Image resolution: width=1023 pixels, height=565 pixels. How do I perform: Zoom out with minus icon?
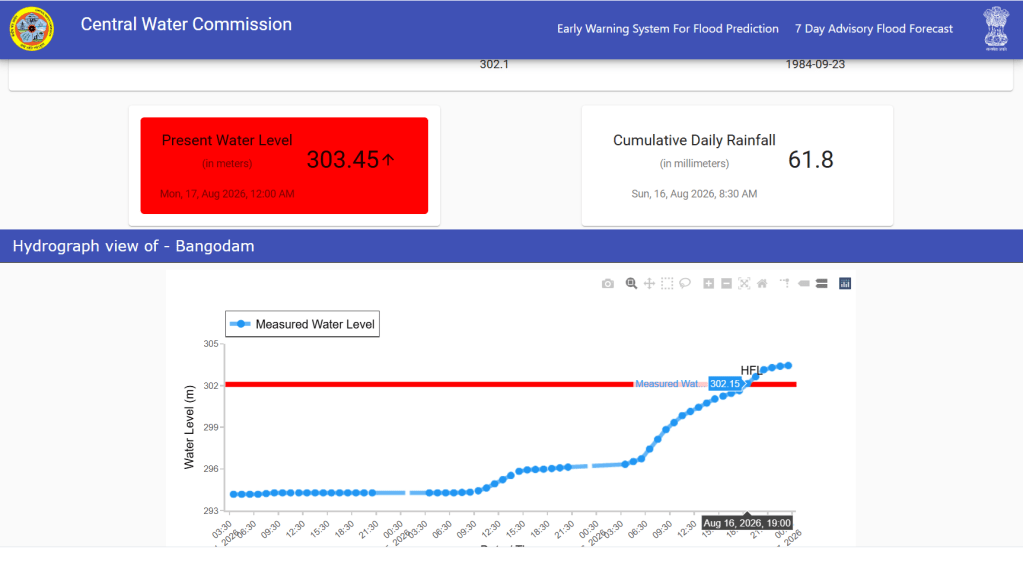(x=726, y=283)
